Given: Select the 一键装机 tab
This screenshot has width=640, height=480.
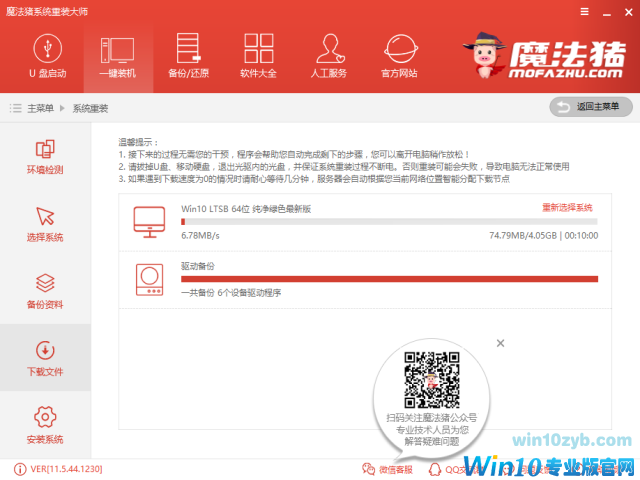Looking at the screenshot, I should click(x=118, y=56).
